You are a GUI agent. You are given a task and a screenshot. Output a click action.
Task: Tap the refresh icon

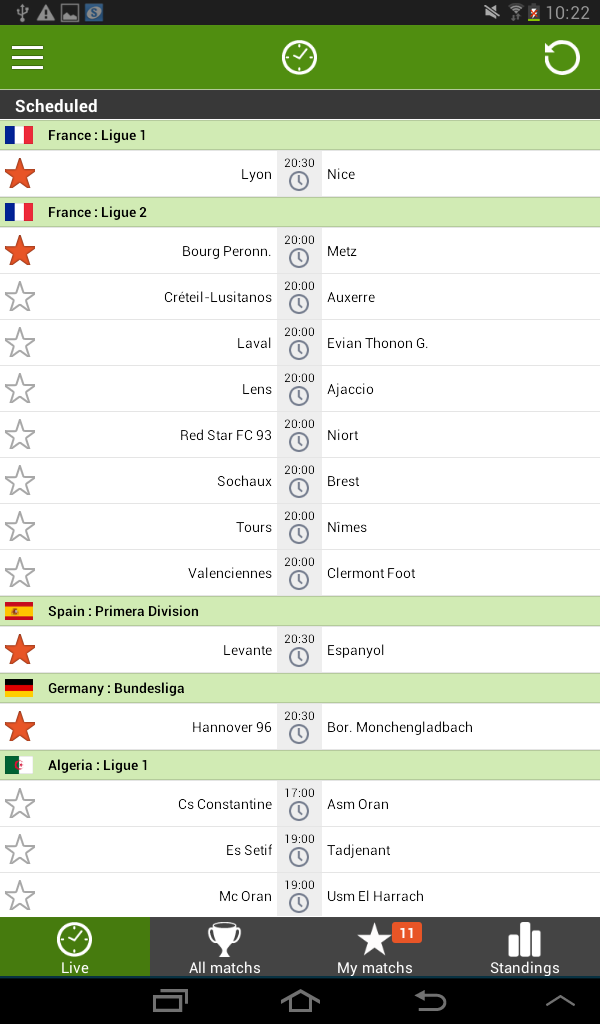point(561,57)
